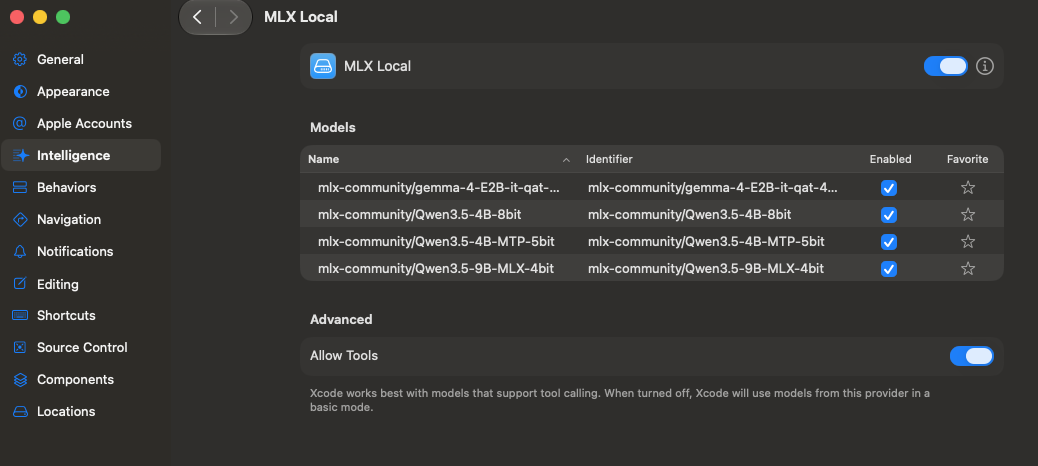Uncheck Enabled for Qwen3.5-9B-MLX-4bit model
Image resolution: width=1038 pixels, height=466 pixels.
[x=889, y=269]
